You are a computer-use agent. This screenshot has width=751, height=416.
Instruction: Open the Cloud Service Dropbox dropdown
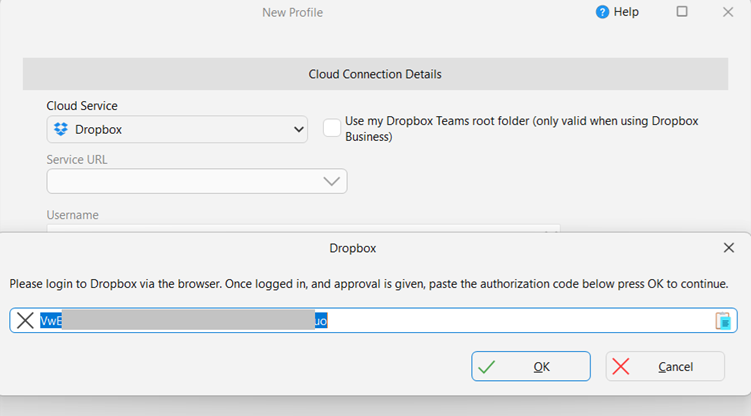(x=177, y=129)
